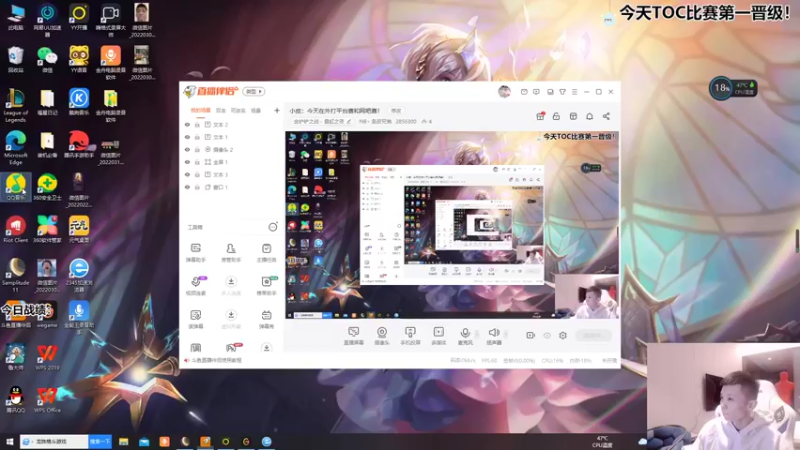The width and height of the screenshot is (800, 450).
Task: Expand the mode pill beside the app logo
Action: click(x=254, y=91)
